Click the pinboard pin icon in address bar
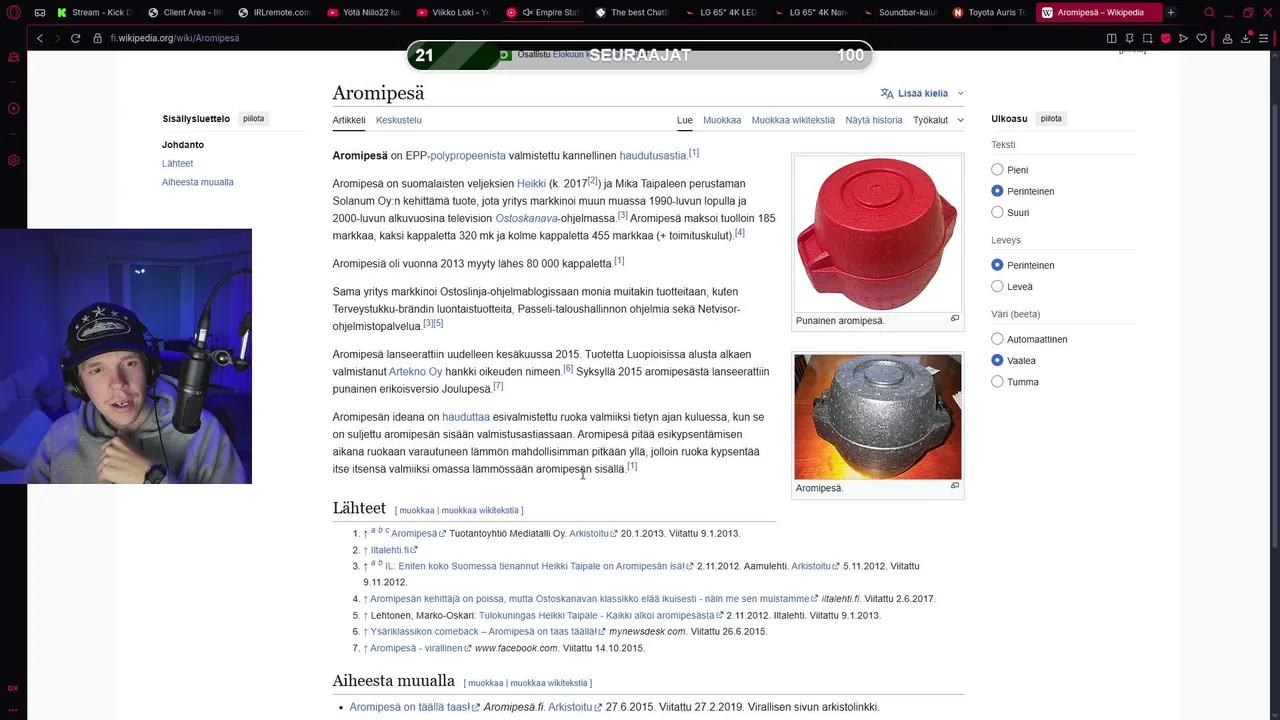1280x720 pixels. click(1129, 38)
